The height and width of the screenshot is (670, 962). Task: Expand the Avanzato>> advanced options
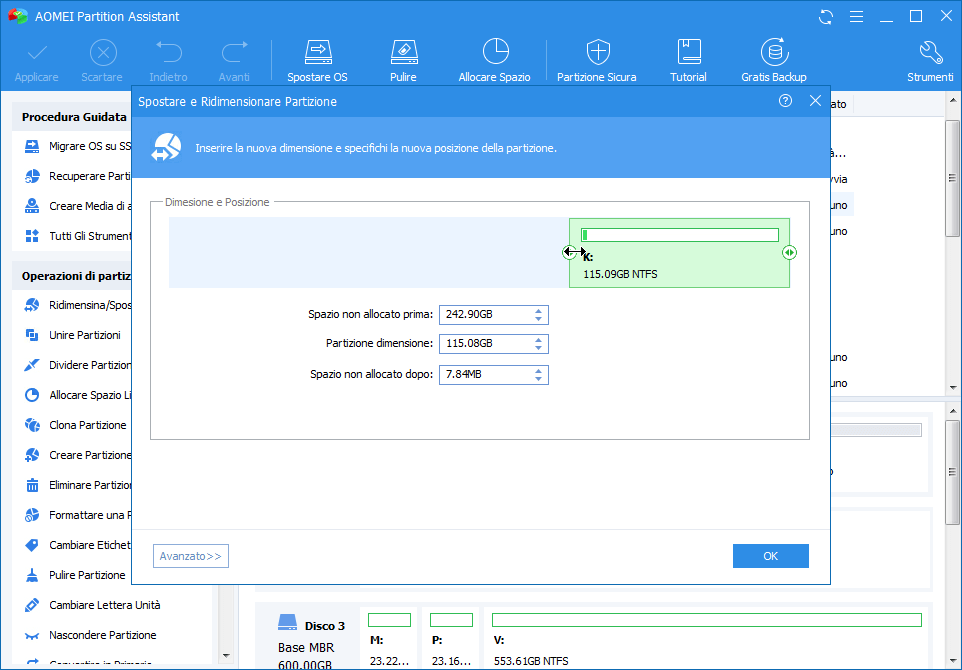[191, 556]
